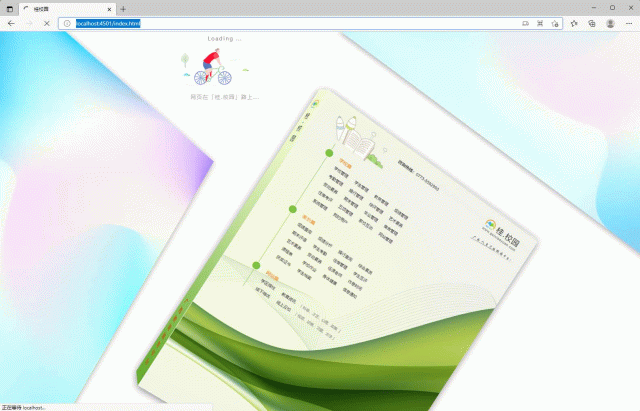This screenshot has height=411, width=640.
Task: Click the second green circle section marker
Action: [x=293, y=211]
